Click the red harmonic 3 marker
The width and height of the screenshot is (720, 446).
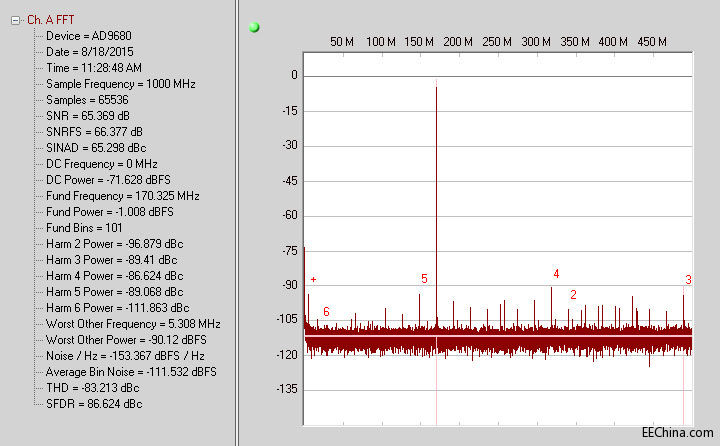point(688,280)
